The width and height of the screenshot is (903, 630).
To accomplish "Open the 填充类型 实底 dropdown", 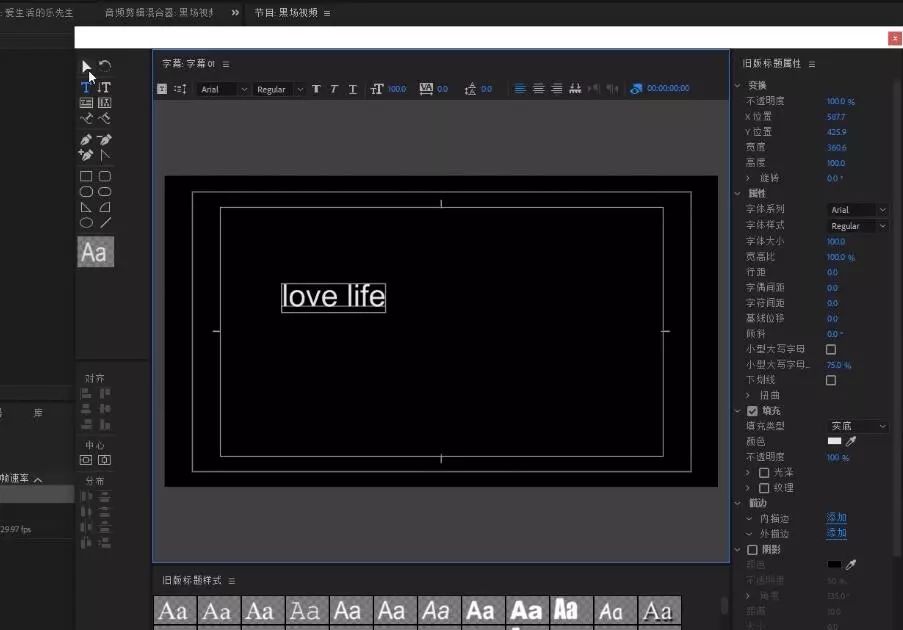I will coord(858,426).
